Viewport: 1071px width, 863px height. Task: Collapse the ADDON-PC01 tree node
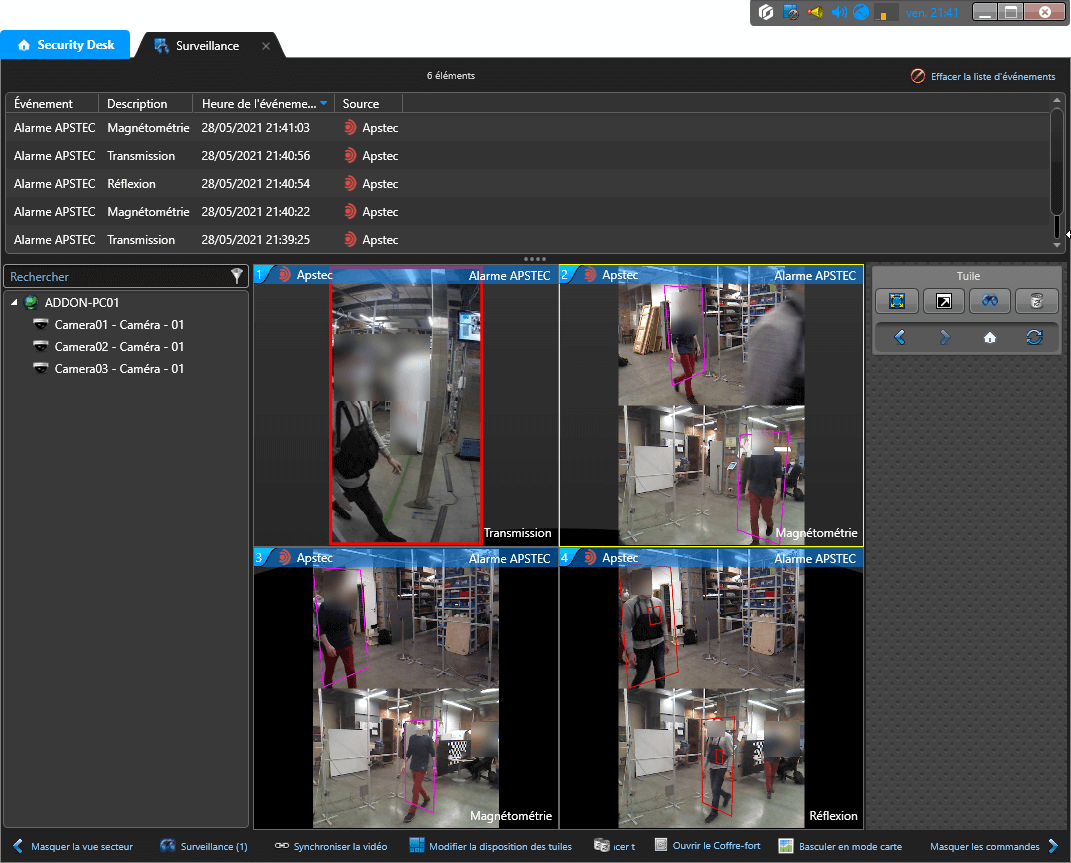pos(15,303)
